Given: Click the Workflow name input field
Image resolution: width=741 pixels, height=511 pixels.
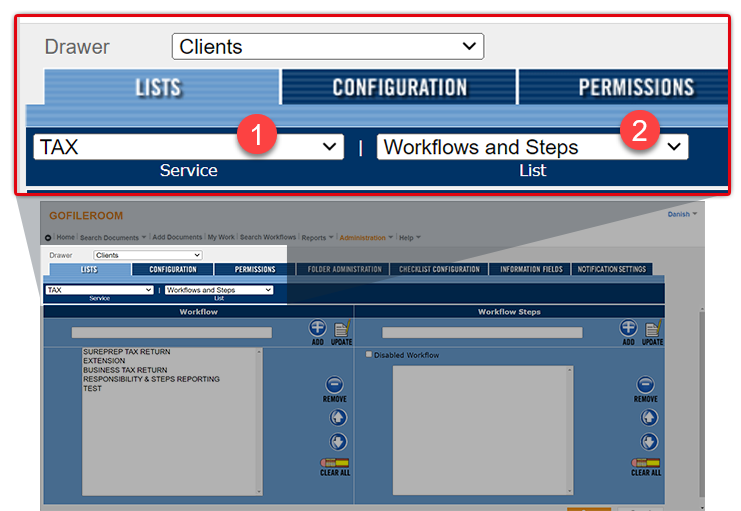Looking at the screenshot, I should coord(172,333).
